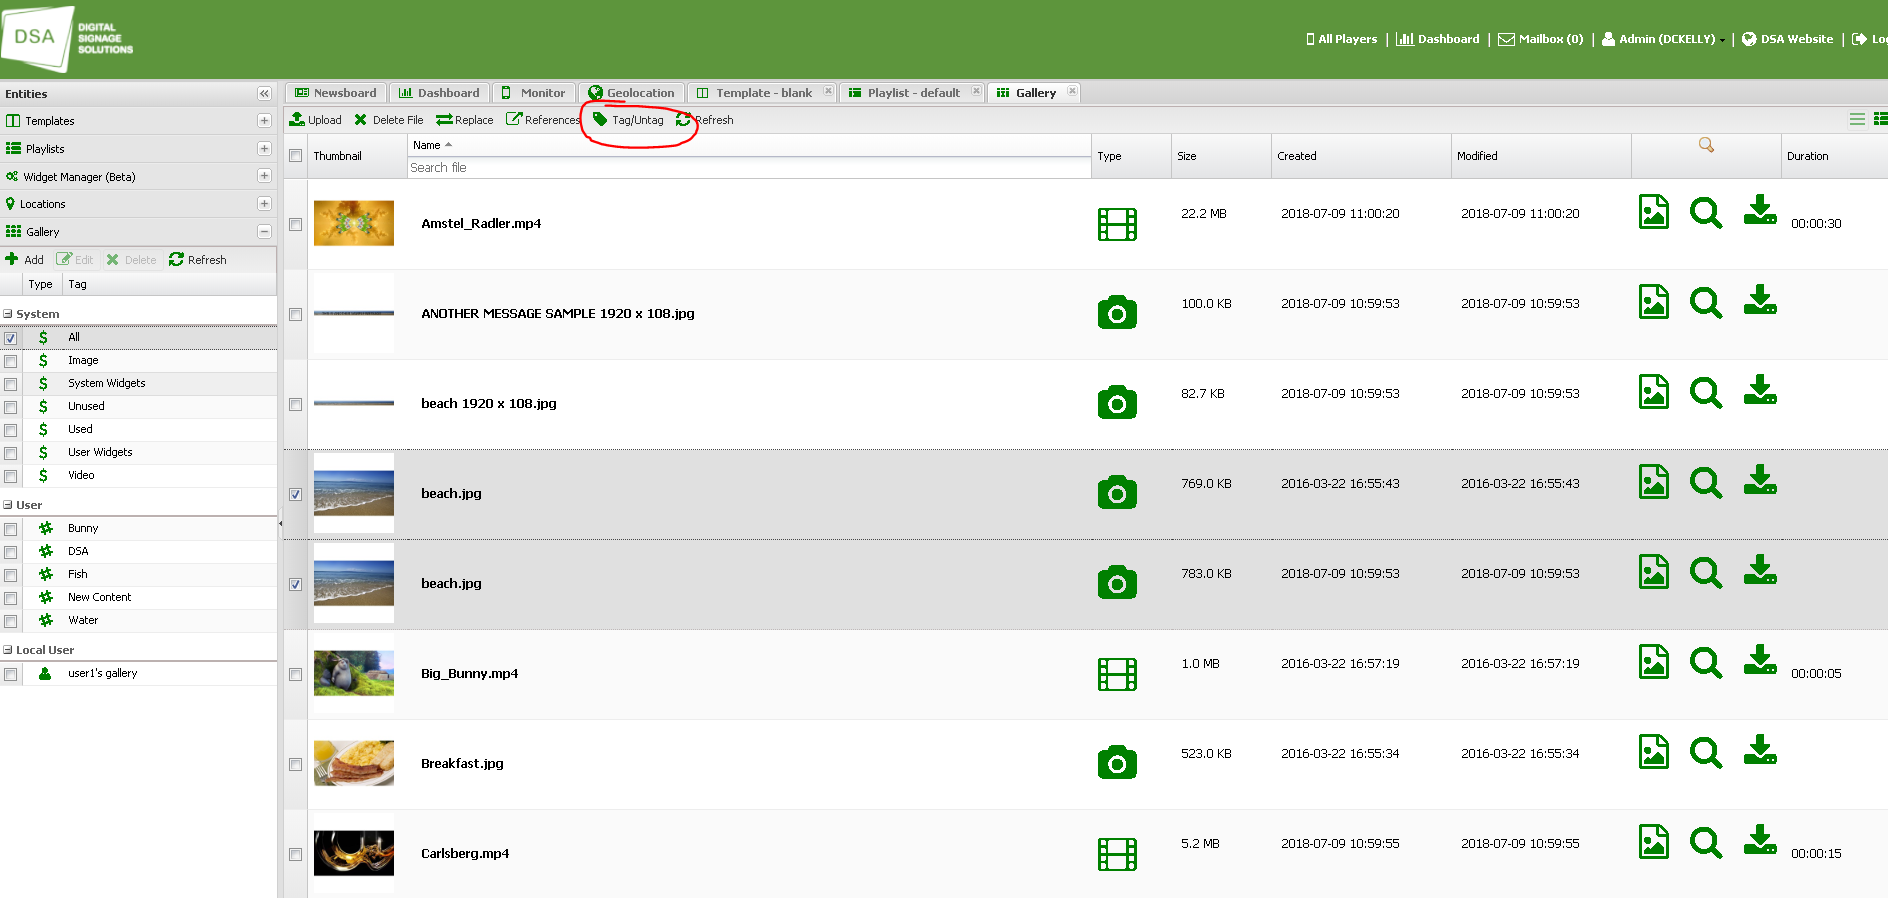Uncheck the All system tag checkbox
1888x898 pixels.
coord(11,338)
